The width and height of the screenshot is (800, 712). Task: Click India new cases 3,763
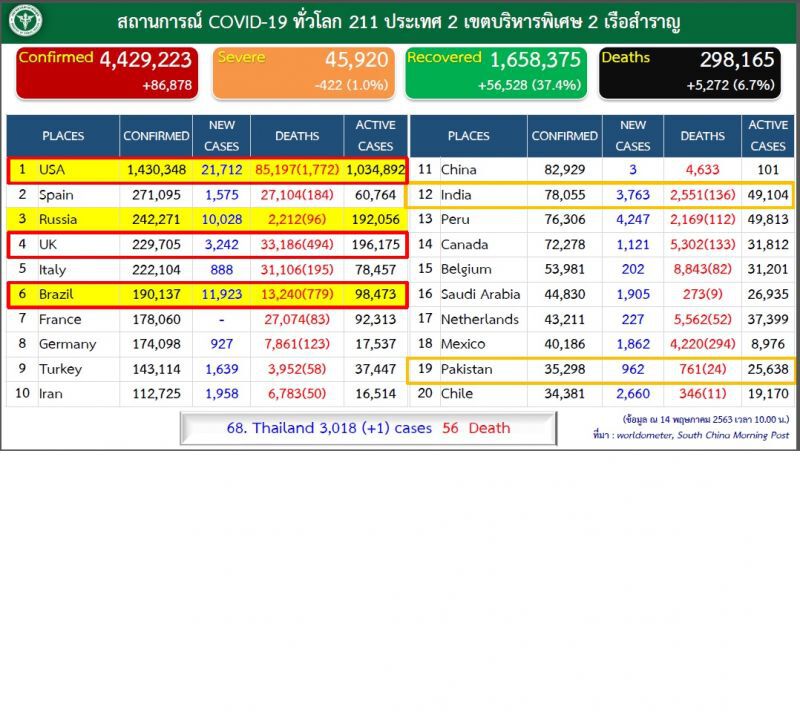[x=633, y=195]
